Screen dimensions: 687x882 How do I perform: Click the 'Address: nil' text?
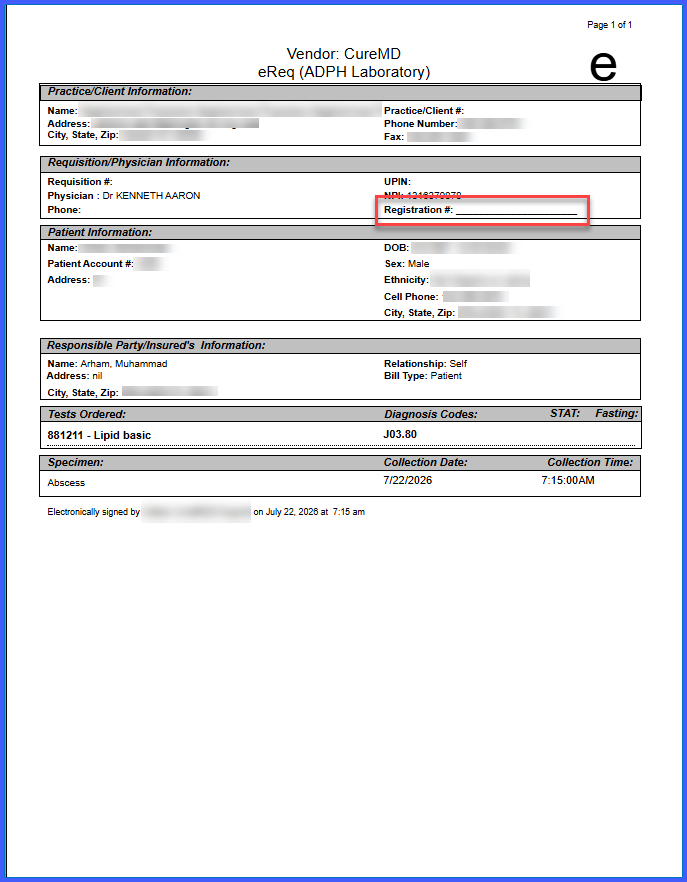(x=75, y=376)
